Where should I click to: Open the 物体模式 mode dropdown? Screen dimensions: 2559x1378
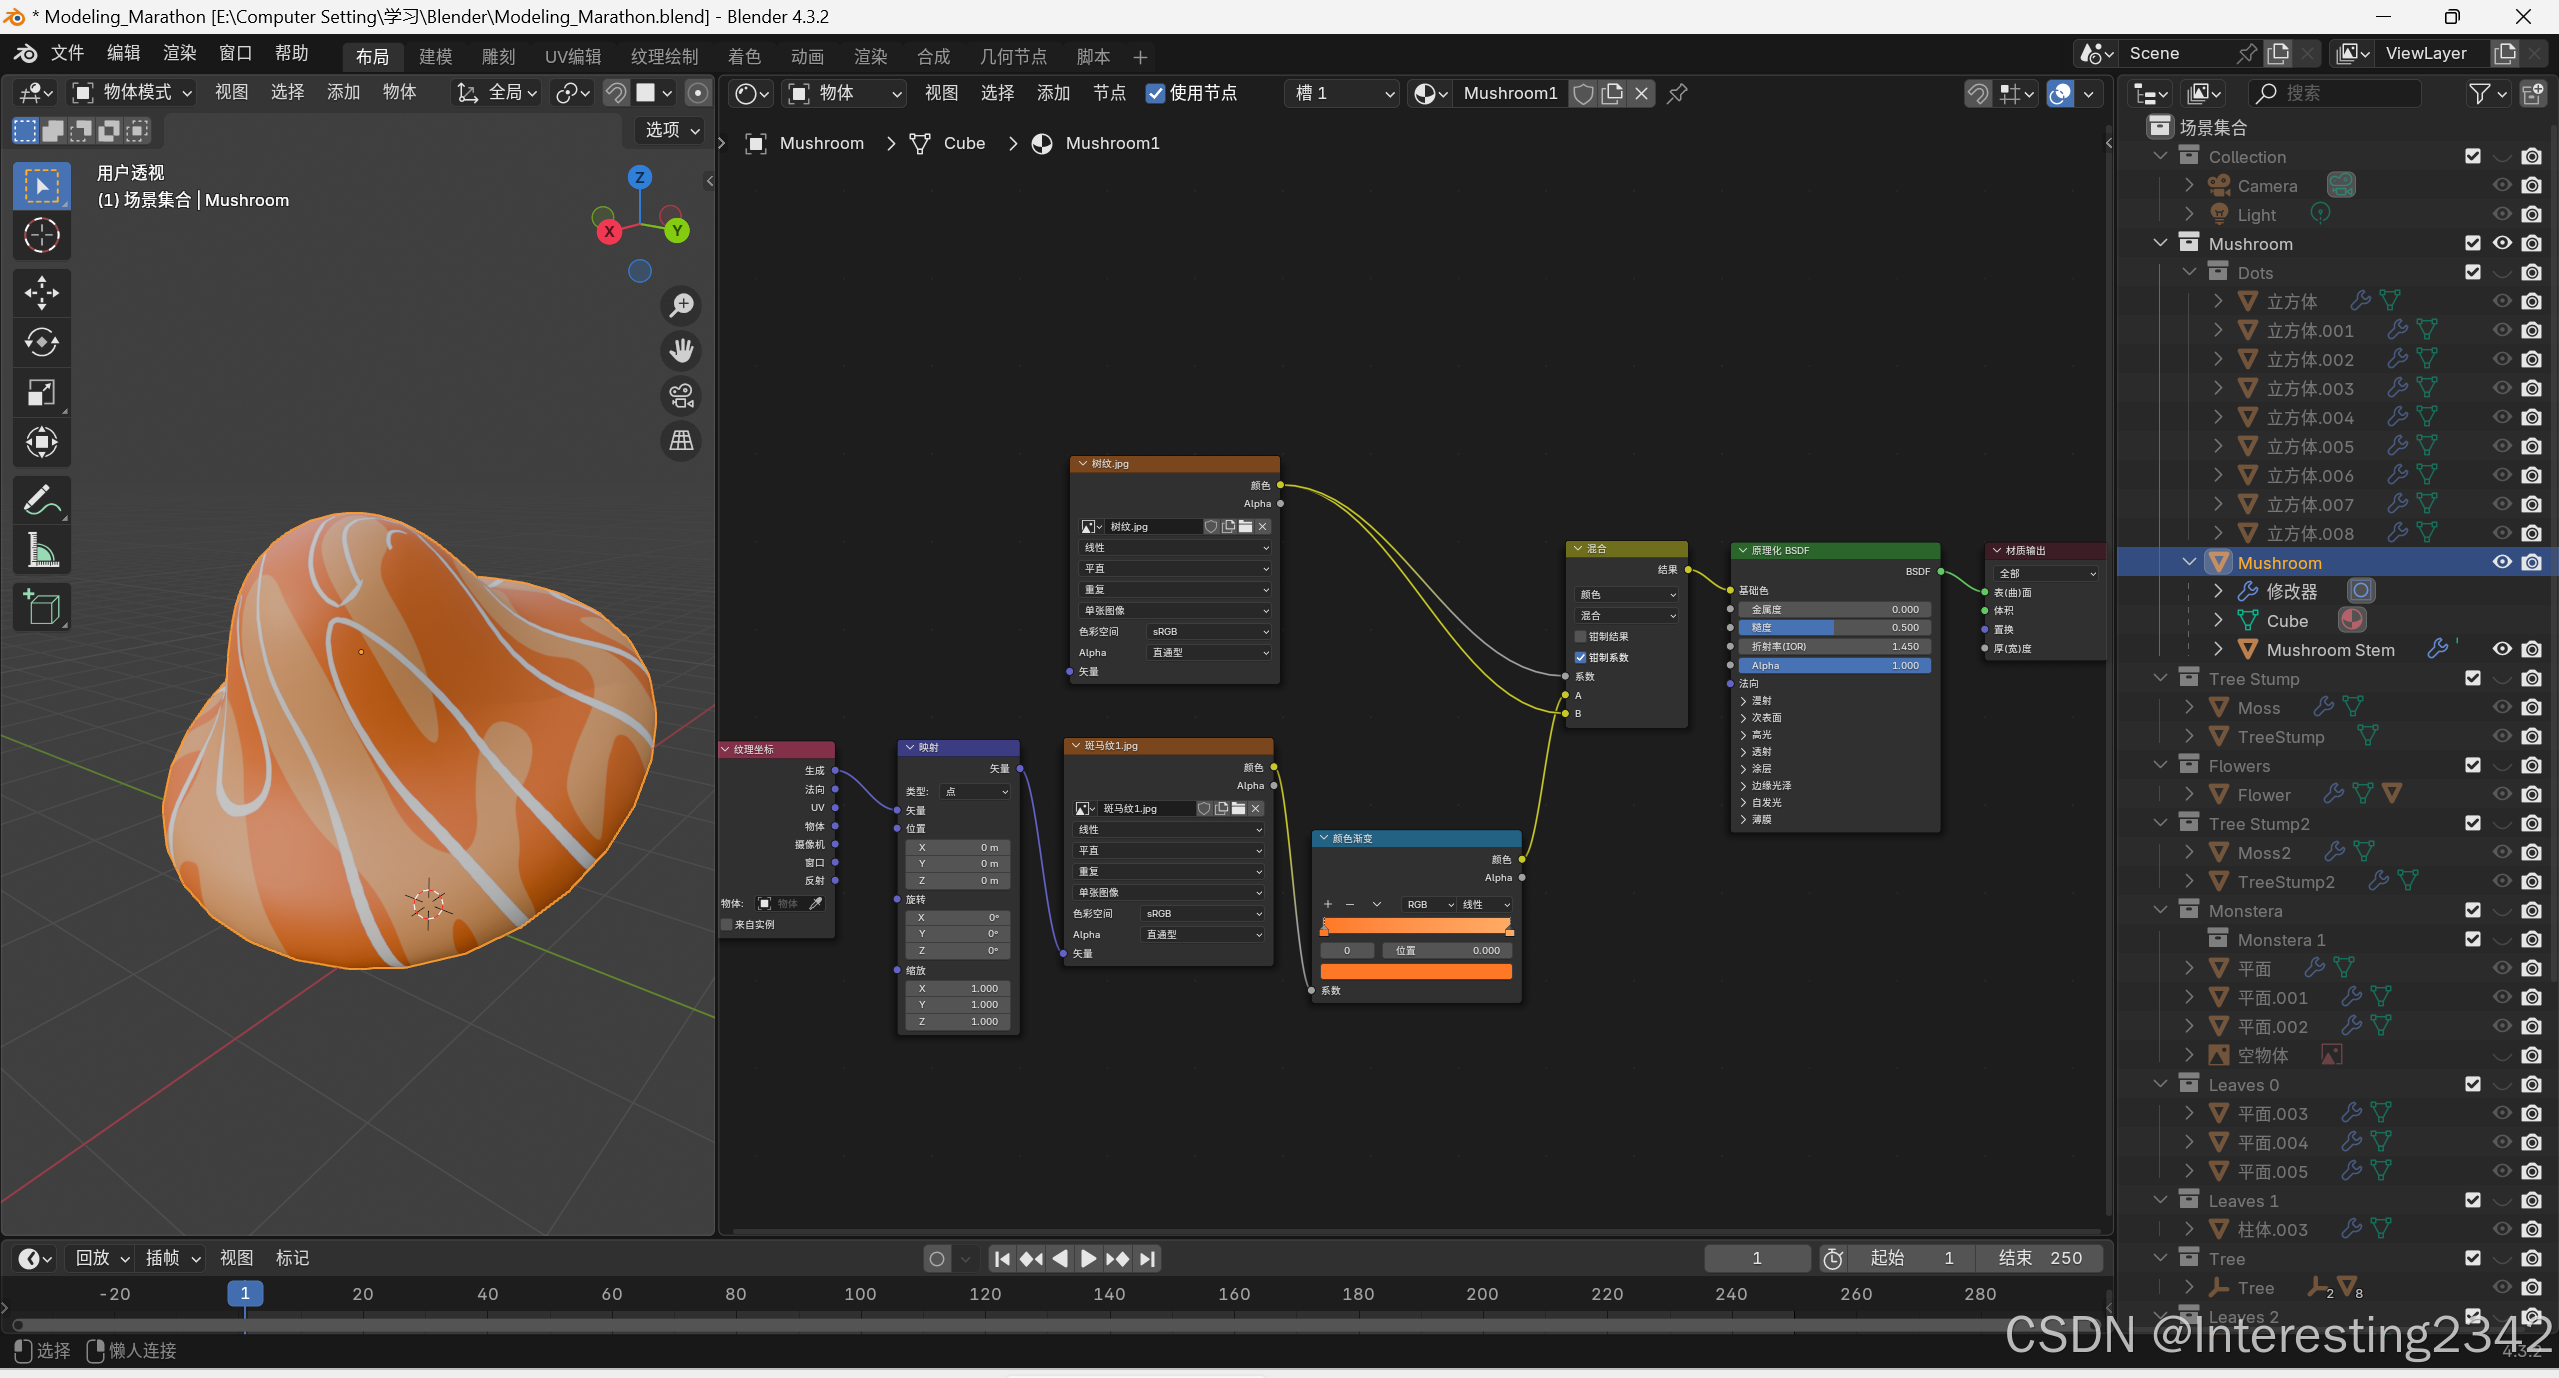[x=132, y=93]
